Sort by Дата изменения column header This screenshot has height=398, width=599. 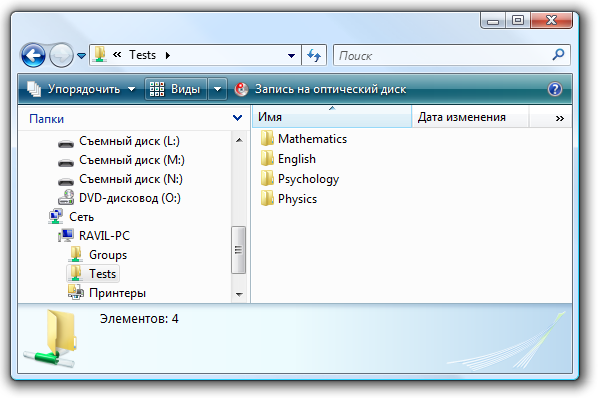point(470,117)
